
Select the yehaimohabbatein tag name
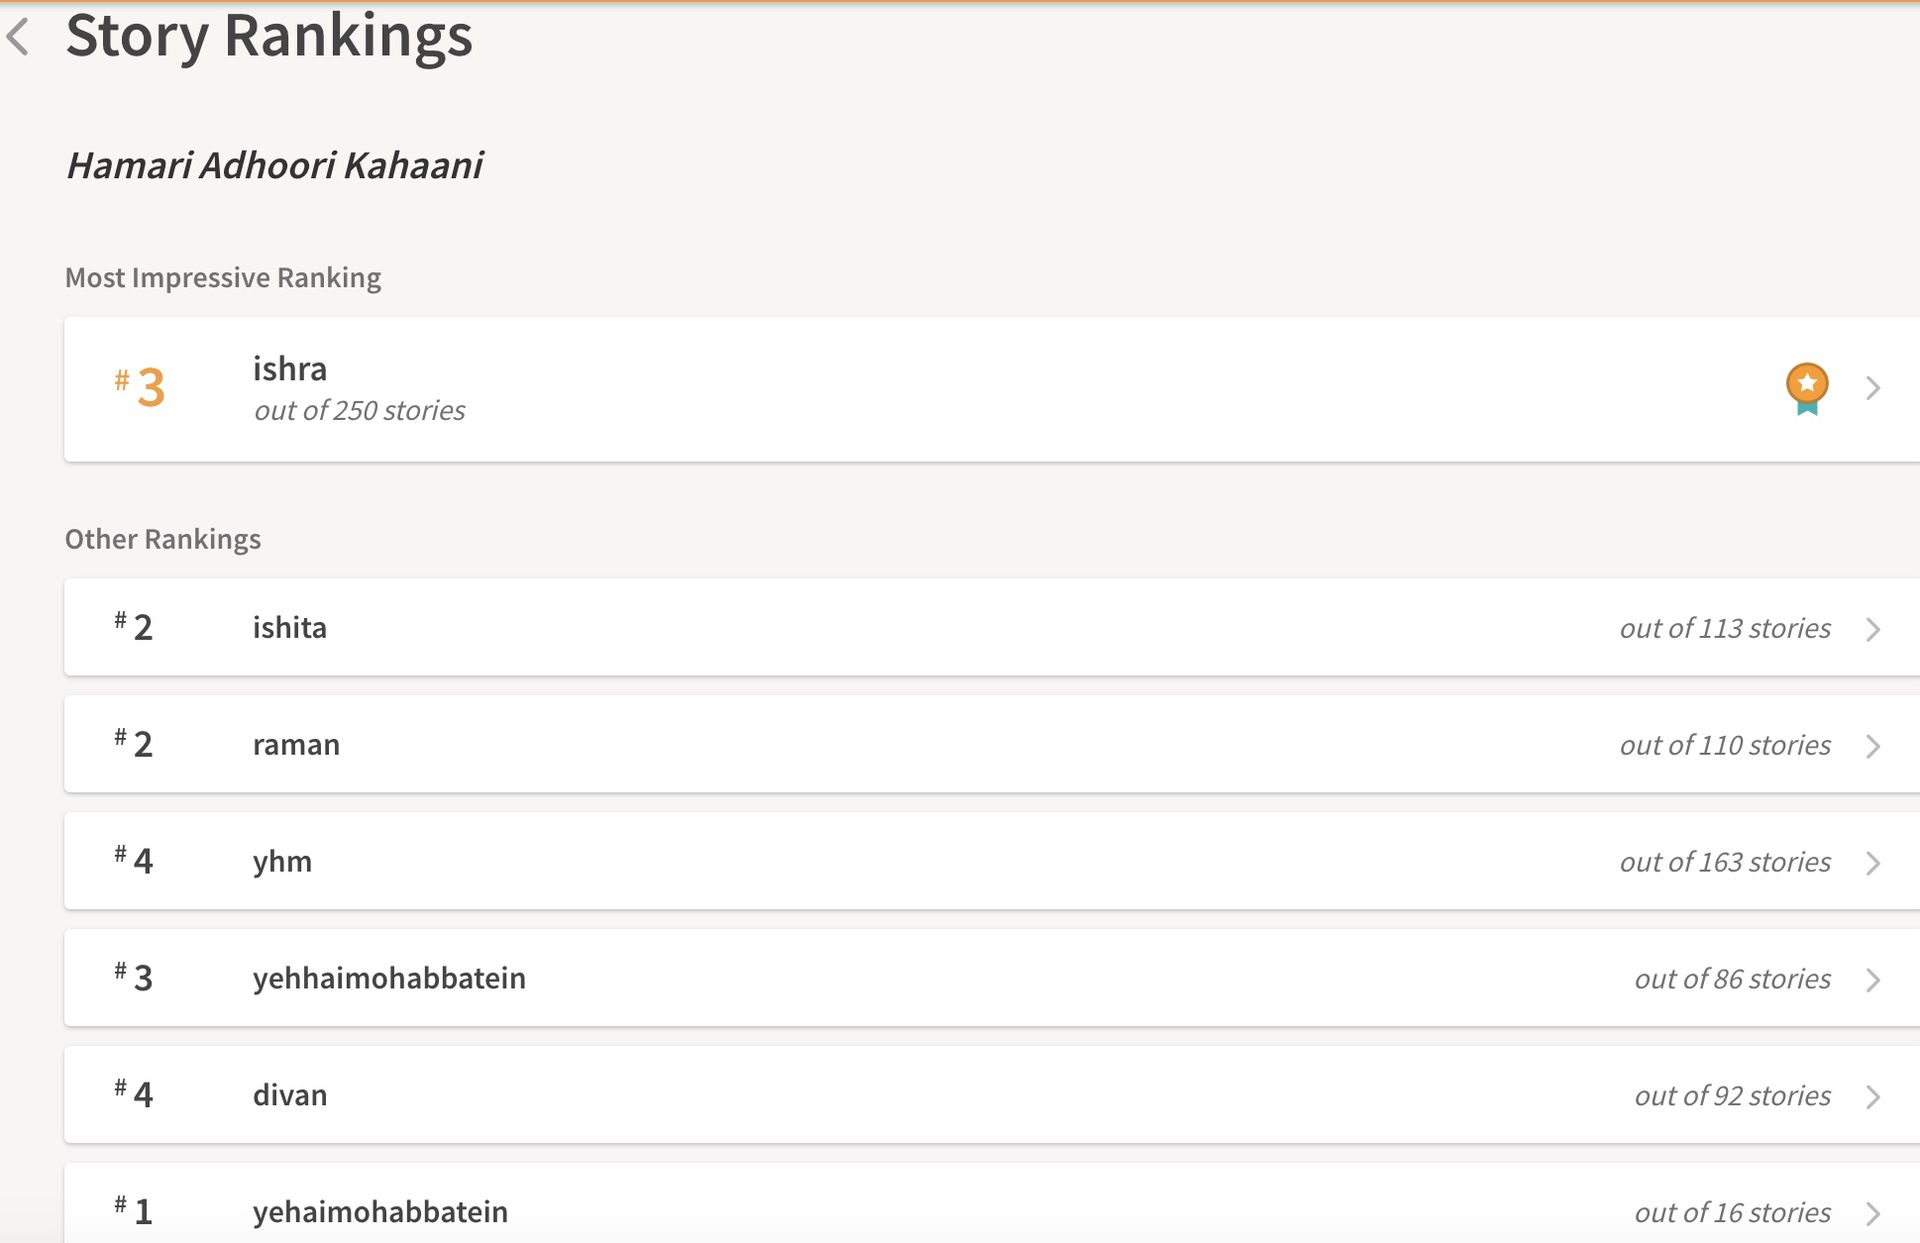(380, 1212)
